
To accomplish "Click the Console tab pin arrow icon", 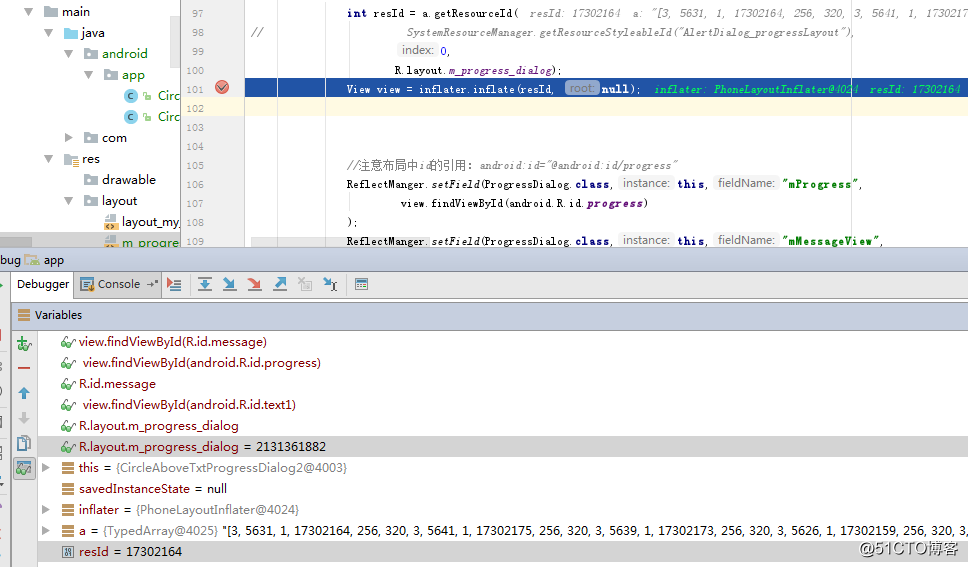I will 152,284.
